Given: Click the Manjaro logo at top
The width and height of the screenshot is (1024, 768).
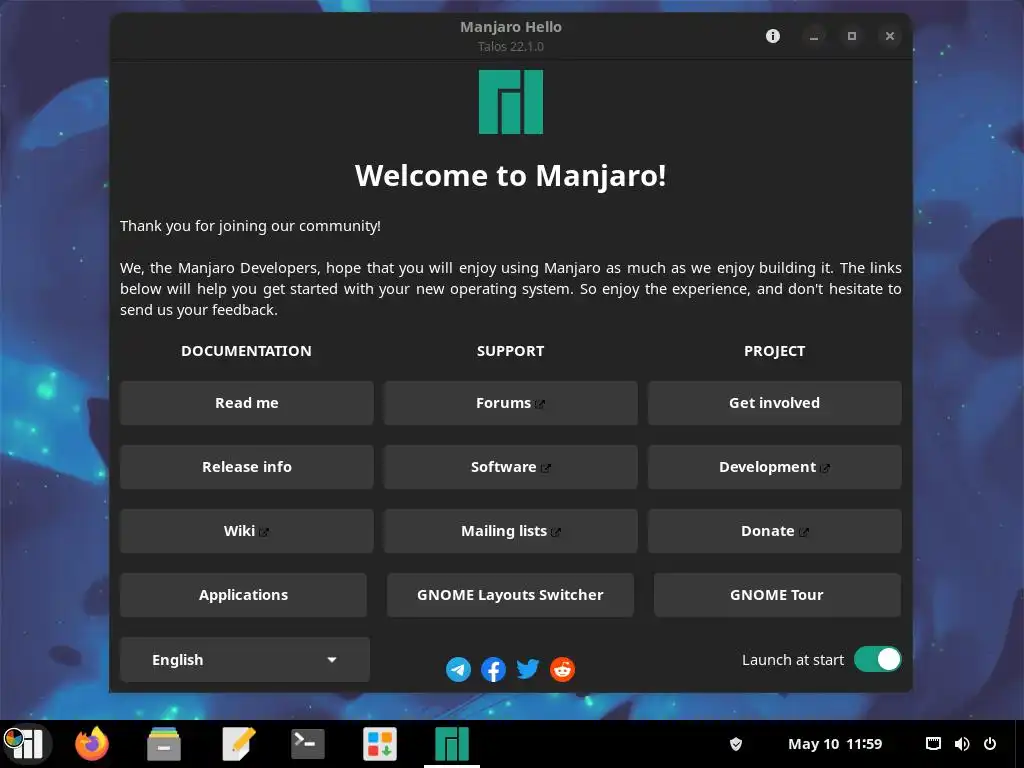Looking at the screenshot, I should coord(511,102).
